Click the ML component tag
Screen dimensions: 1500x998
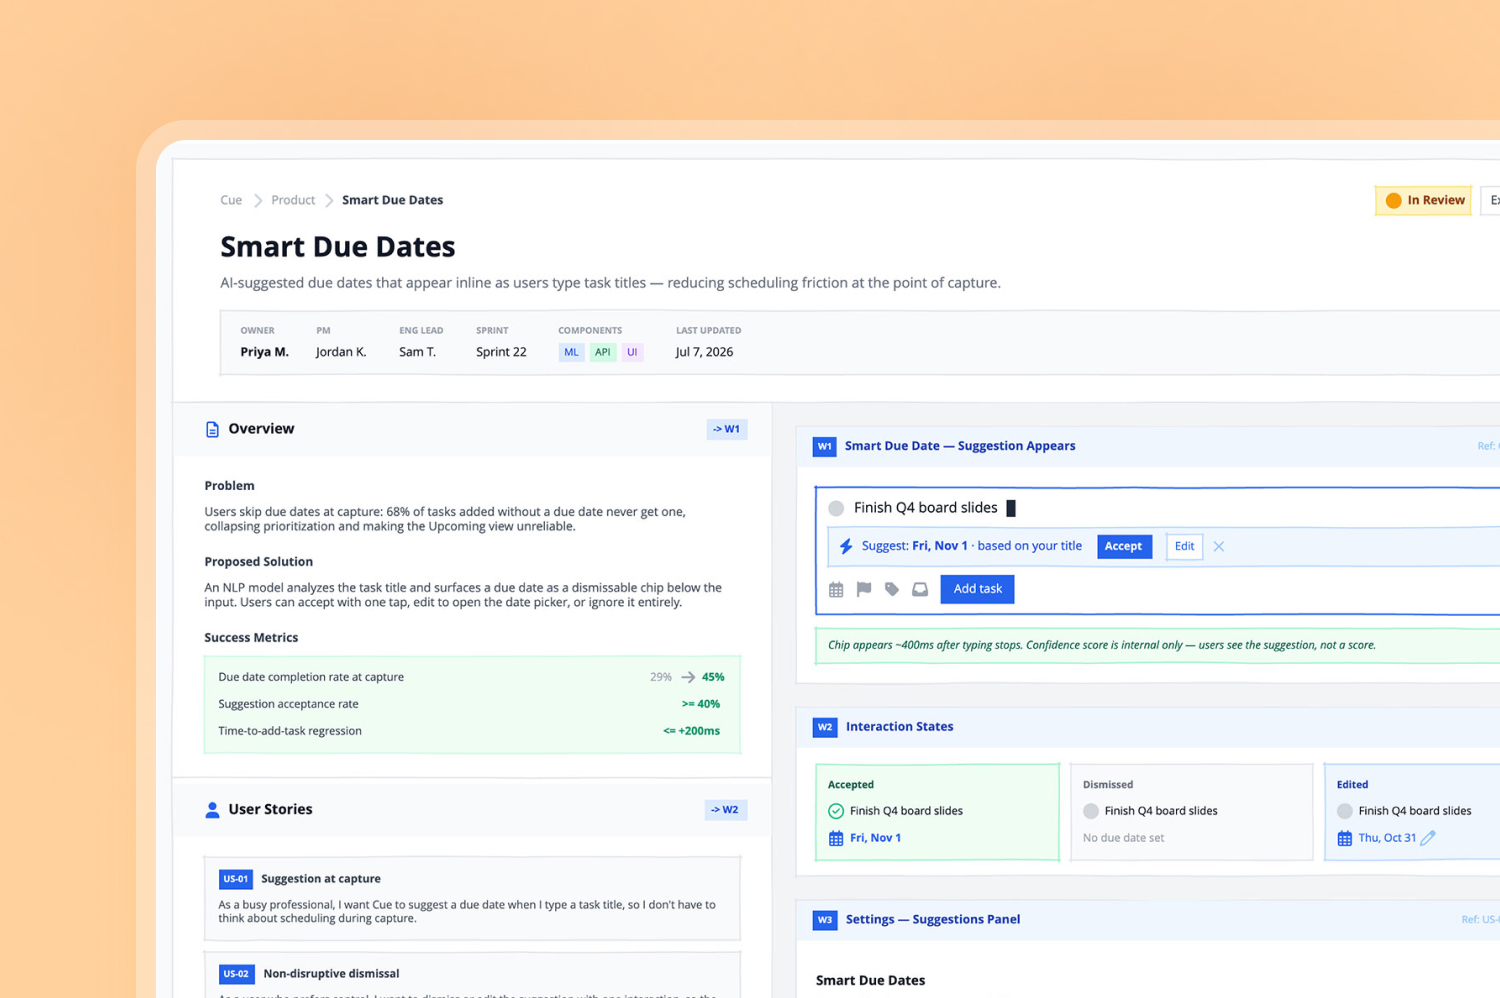(x=571, y=352)
